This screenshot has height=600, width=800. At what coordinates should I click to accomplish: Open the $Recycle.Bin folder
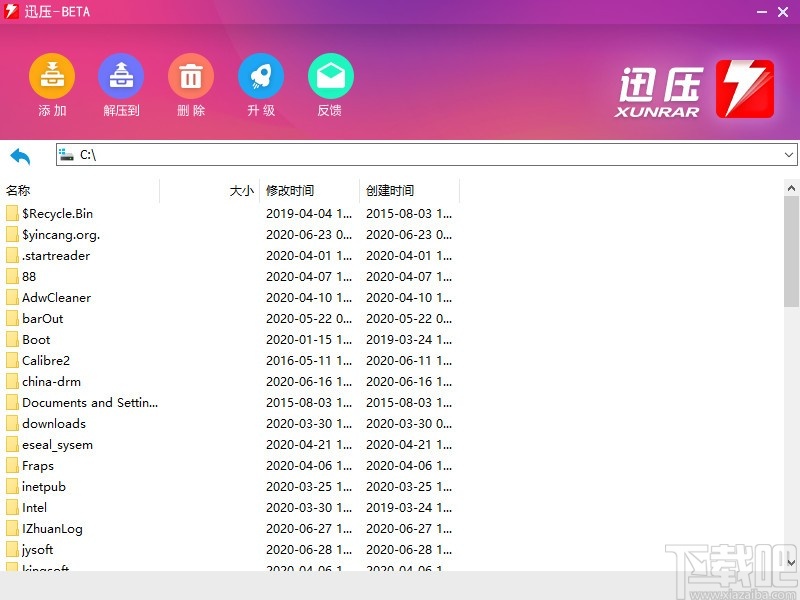click(x=56, y=213)
